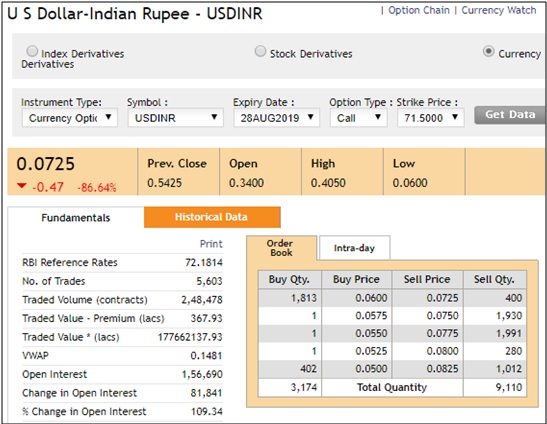
Task: Switch to the Fundamentals tab
Action: pos(76,218)
